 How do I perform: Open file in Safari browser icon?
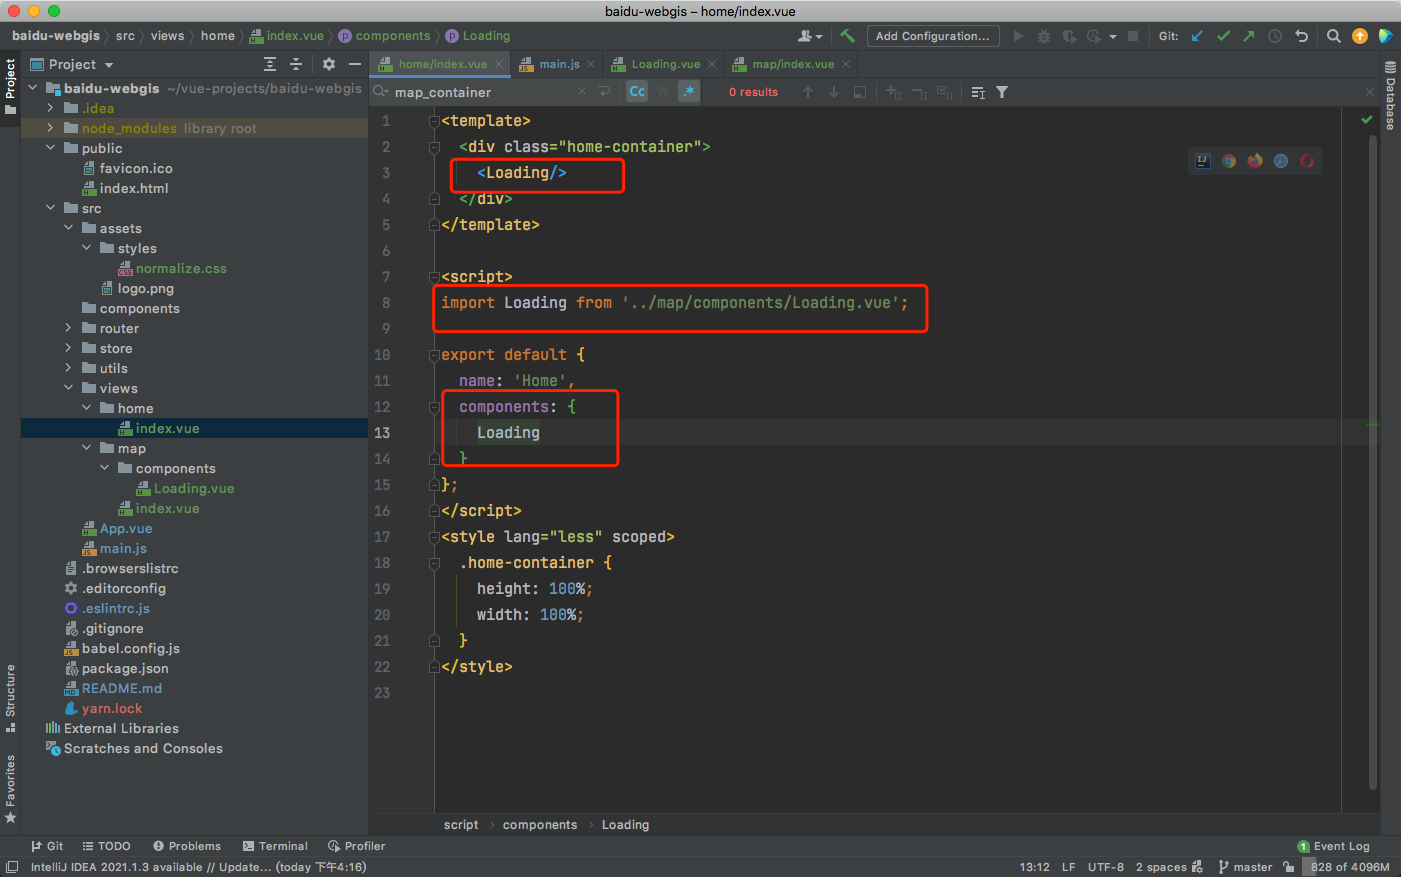point(1281,161)
